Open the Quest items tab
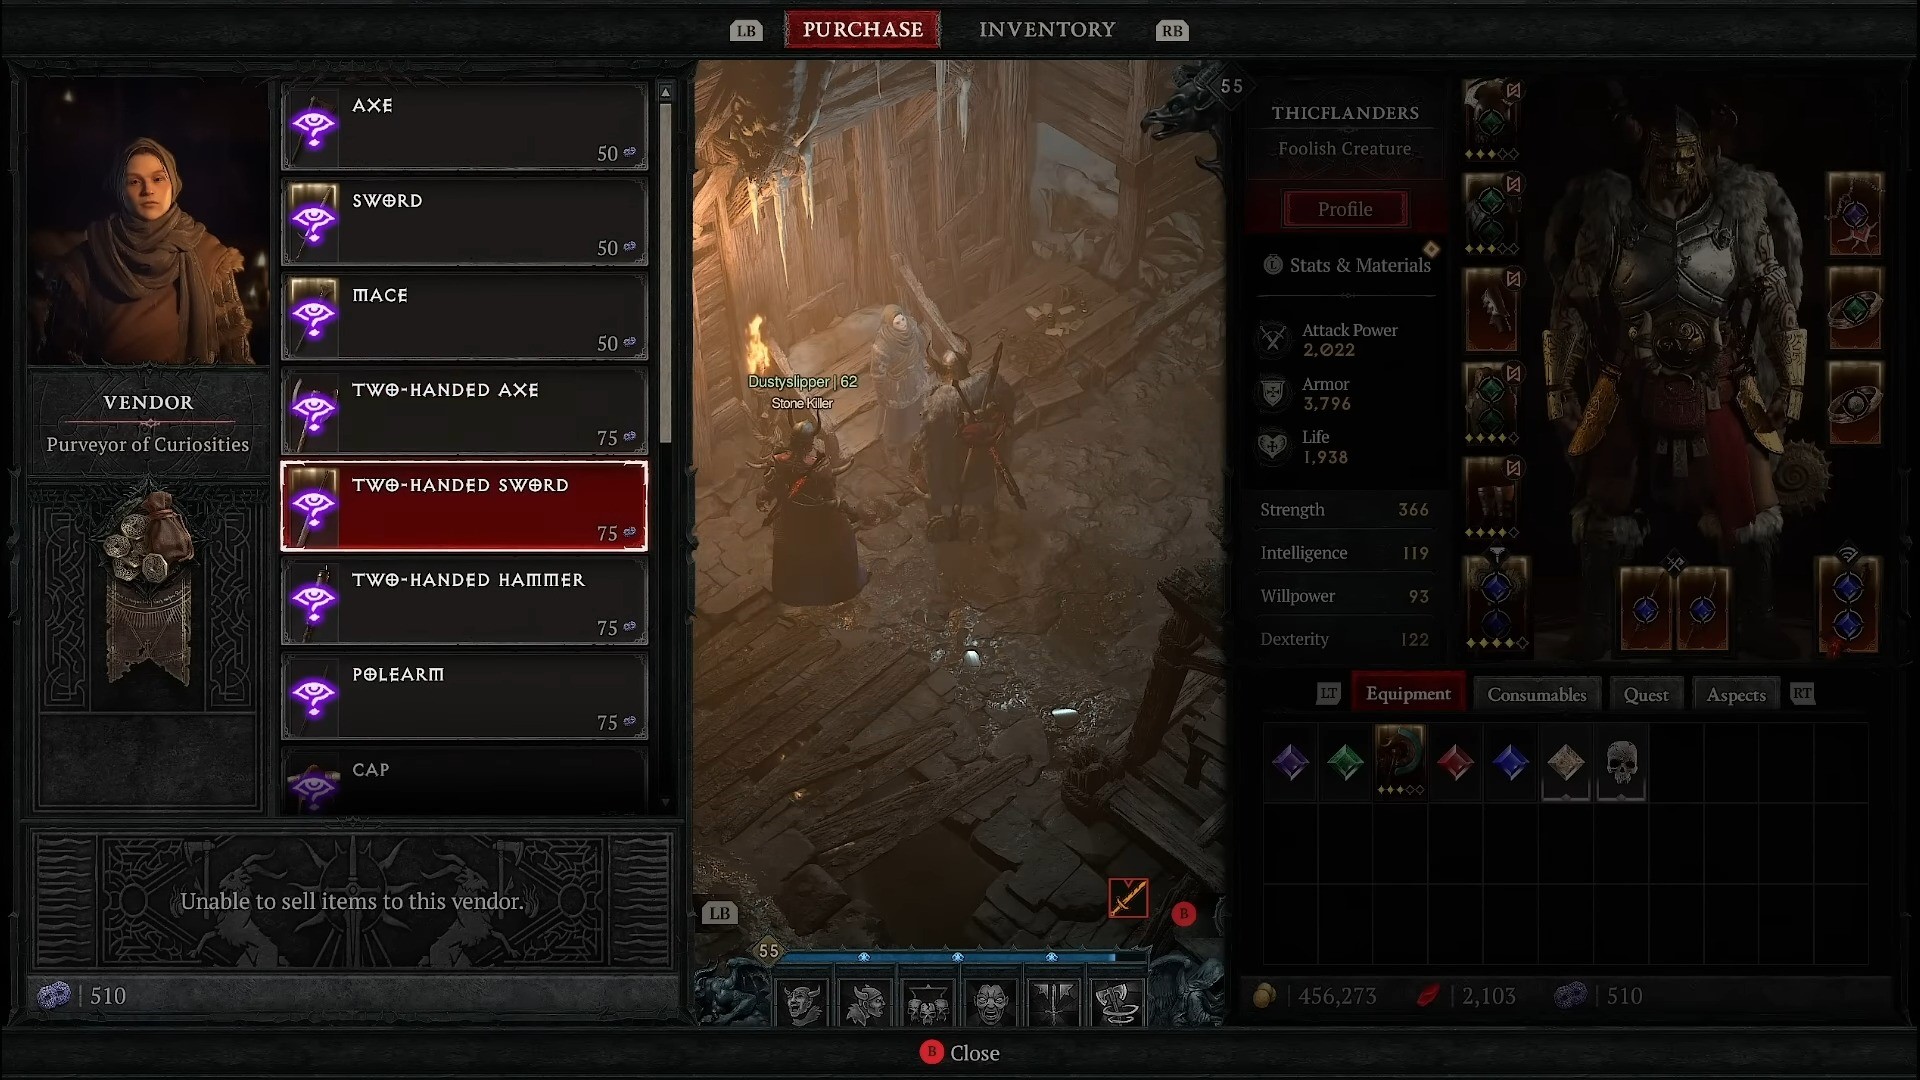The height and width of the screenshot is (1080, 1920). tap(1646, 692)
